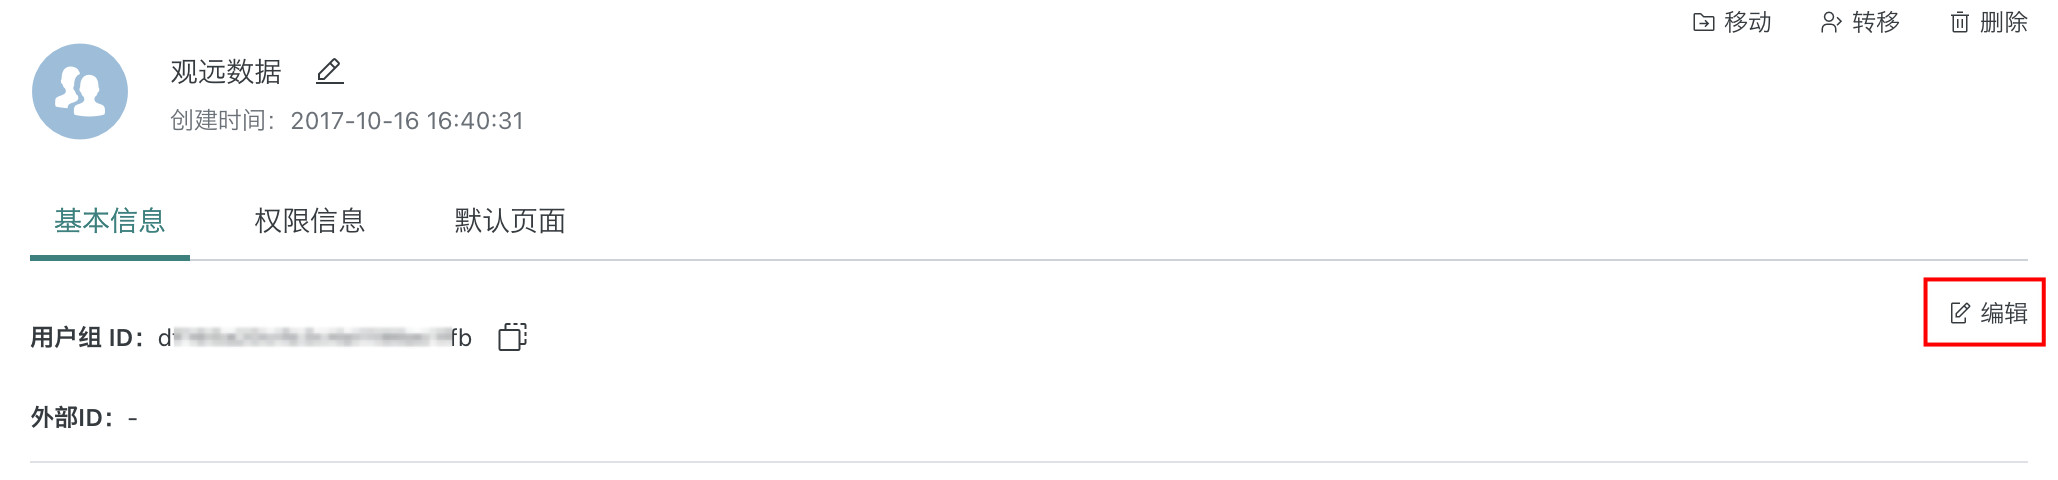Click the person icon beside 转移
The image size is (2058, 480).
coord(1830,22)
